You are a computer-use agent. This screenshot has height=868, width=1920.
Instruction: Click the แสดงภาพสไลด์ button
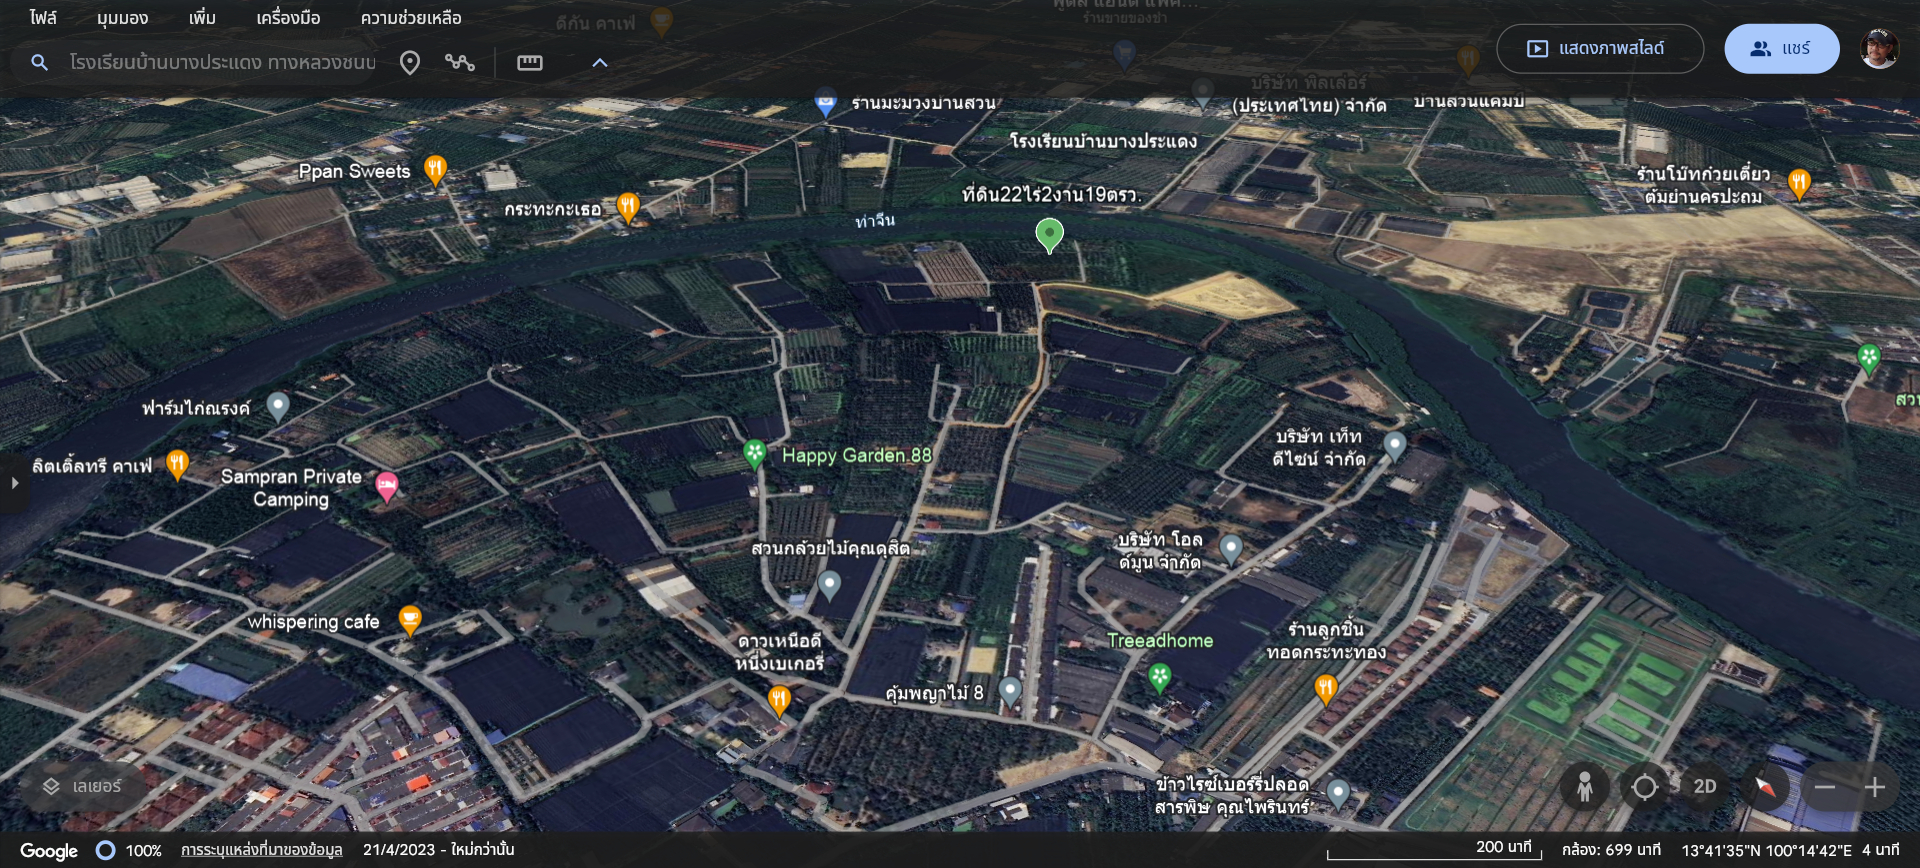(1599, 49)
